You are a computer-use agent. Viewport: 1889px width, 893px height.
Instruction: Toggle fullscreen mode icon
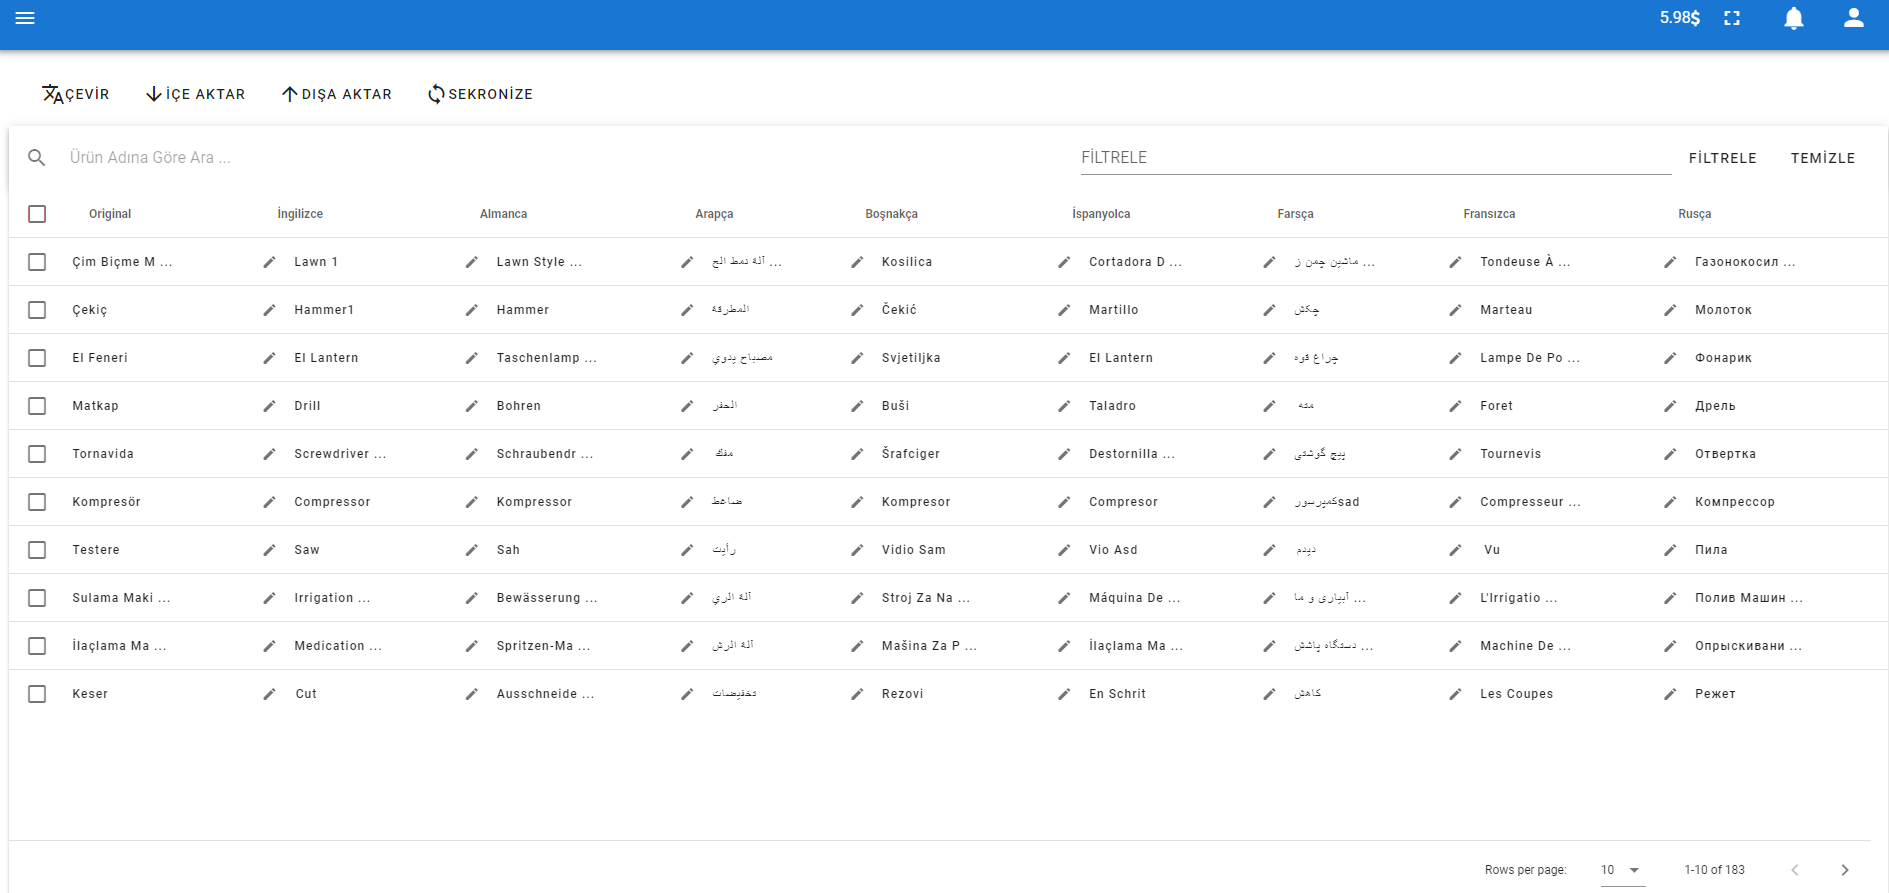[1732, 18]
